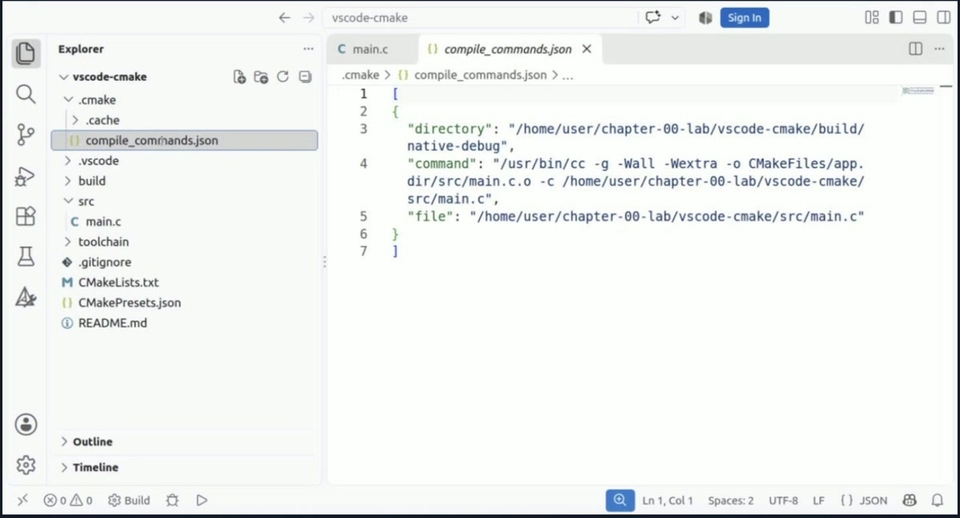
Task: Open the Manage gear icon
Action: 26,465
